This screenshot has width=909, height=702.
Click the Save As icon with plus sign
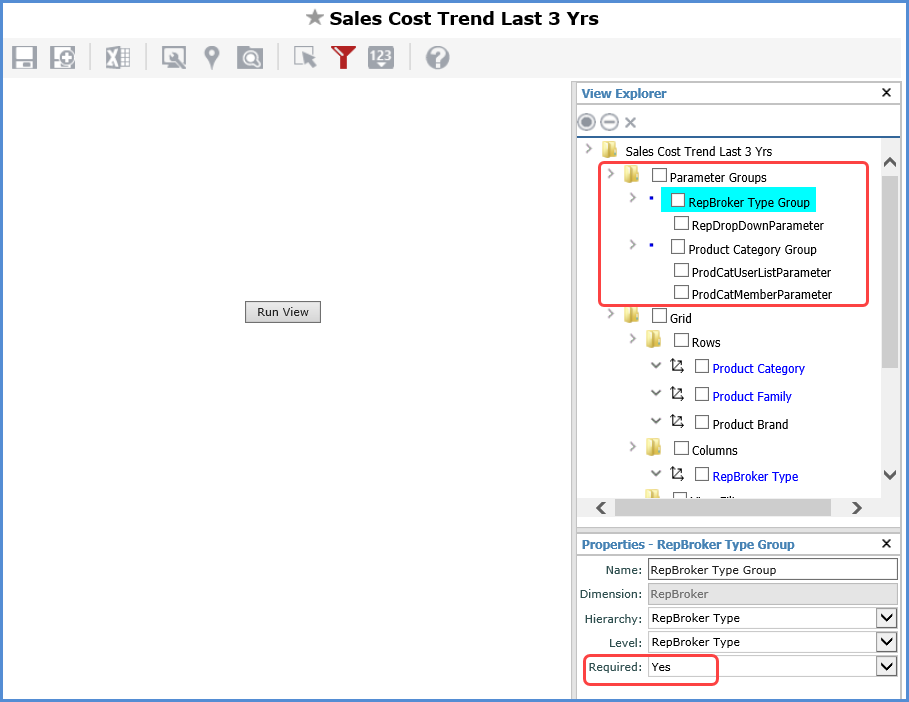[63, 57]
